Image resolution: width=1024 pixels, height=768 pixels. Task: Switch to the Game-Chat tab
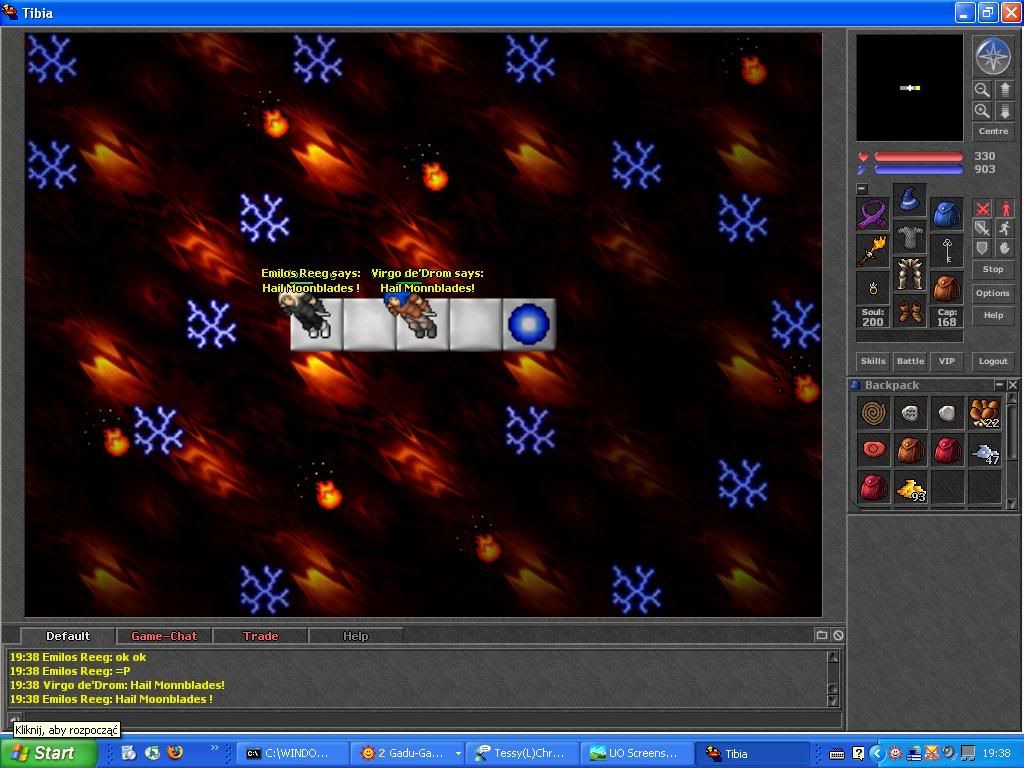pos(164,636)
